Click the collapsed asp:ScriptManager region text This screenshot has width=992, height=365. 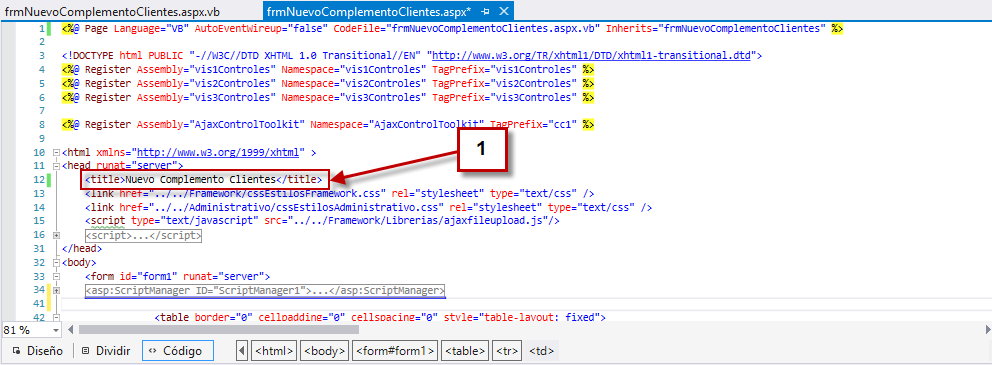266,290
